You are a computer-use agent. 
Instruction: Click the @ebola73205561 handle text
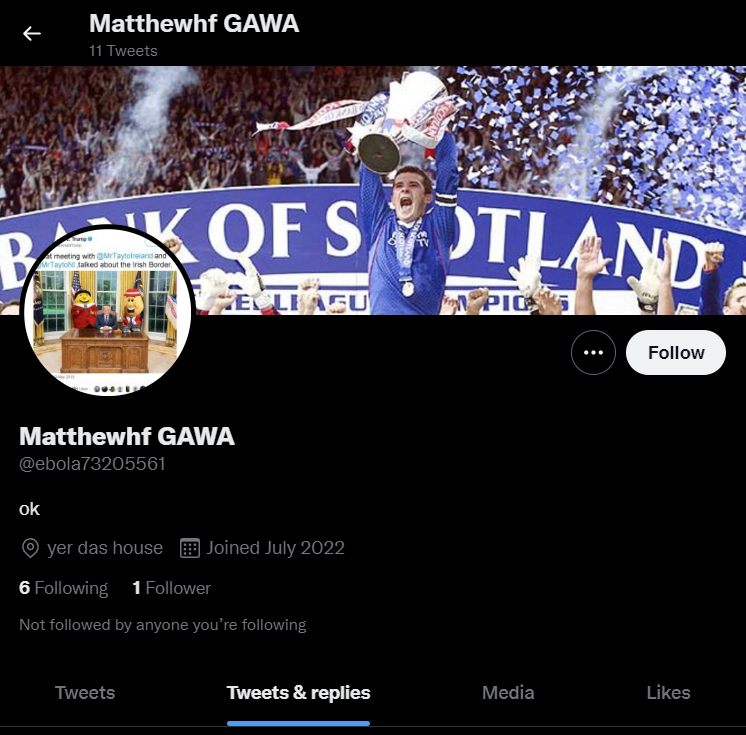click(92, 464)
